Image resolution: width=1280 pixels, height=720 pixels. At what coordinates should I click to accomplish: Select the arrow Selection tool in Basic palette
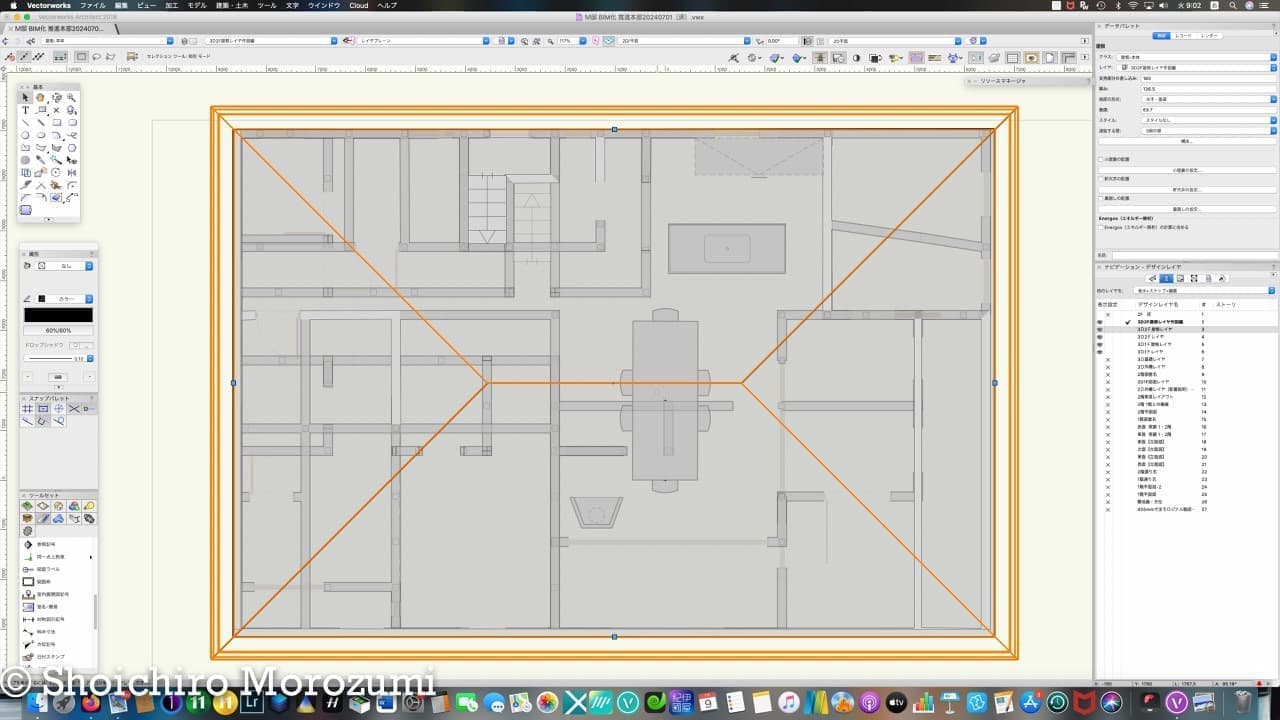pyautogui.click(x=26, y=98)
